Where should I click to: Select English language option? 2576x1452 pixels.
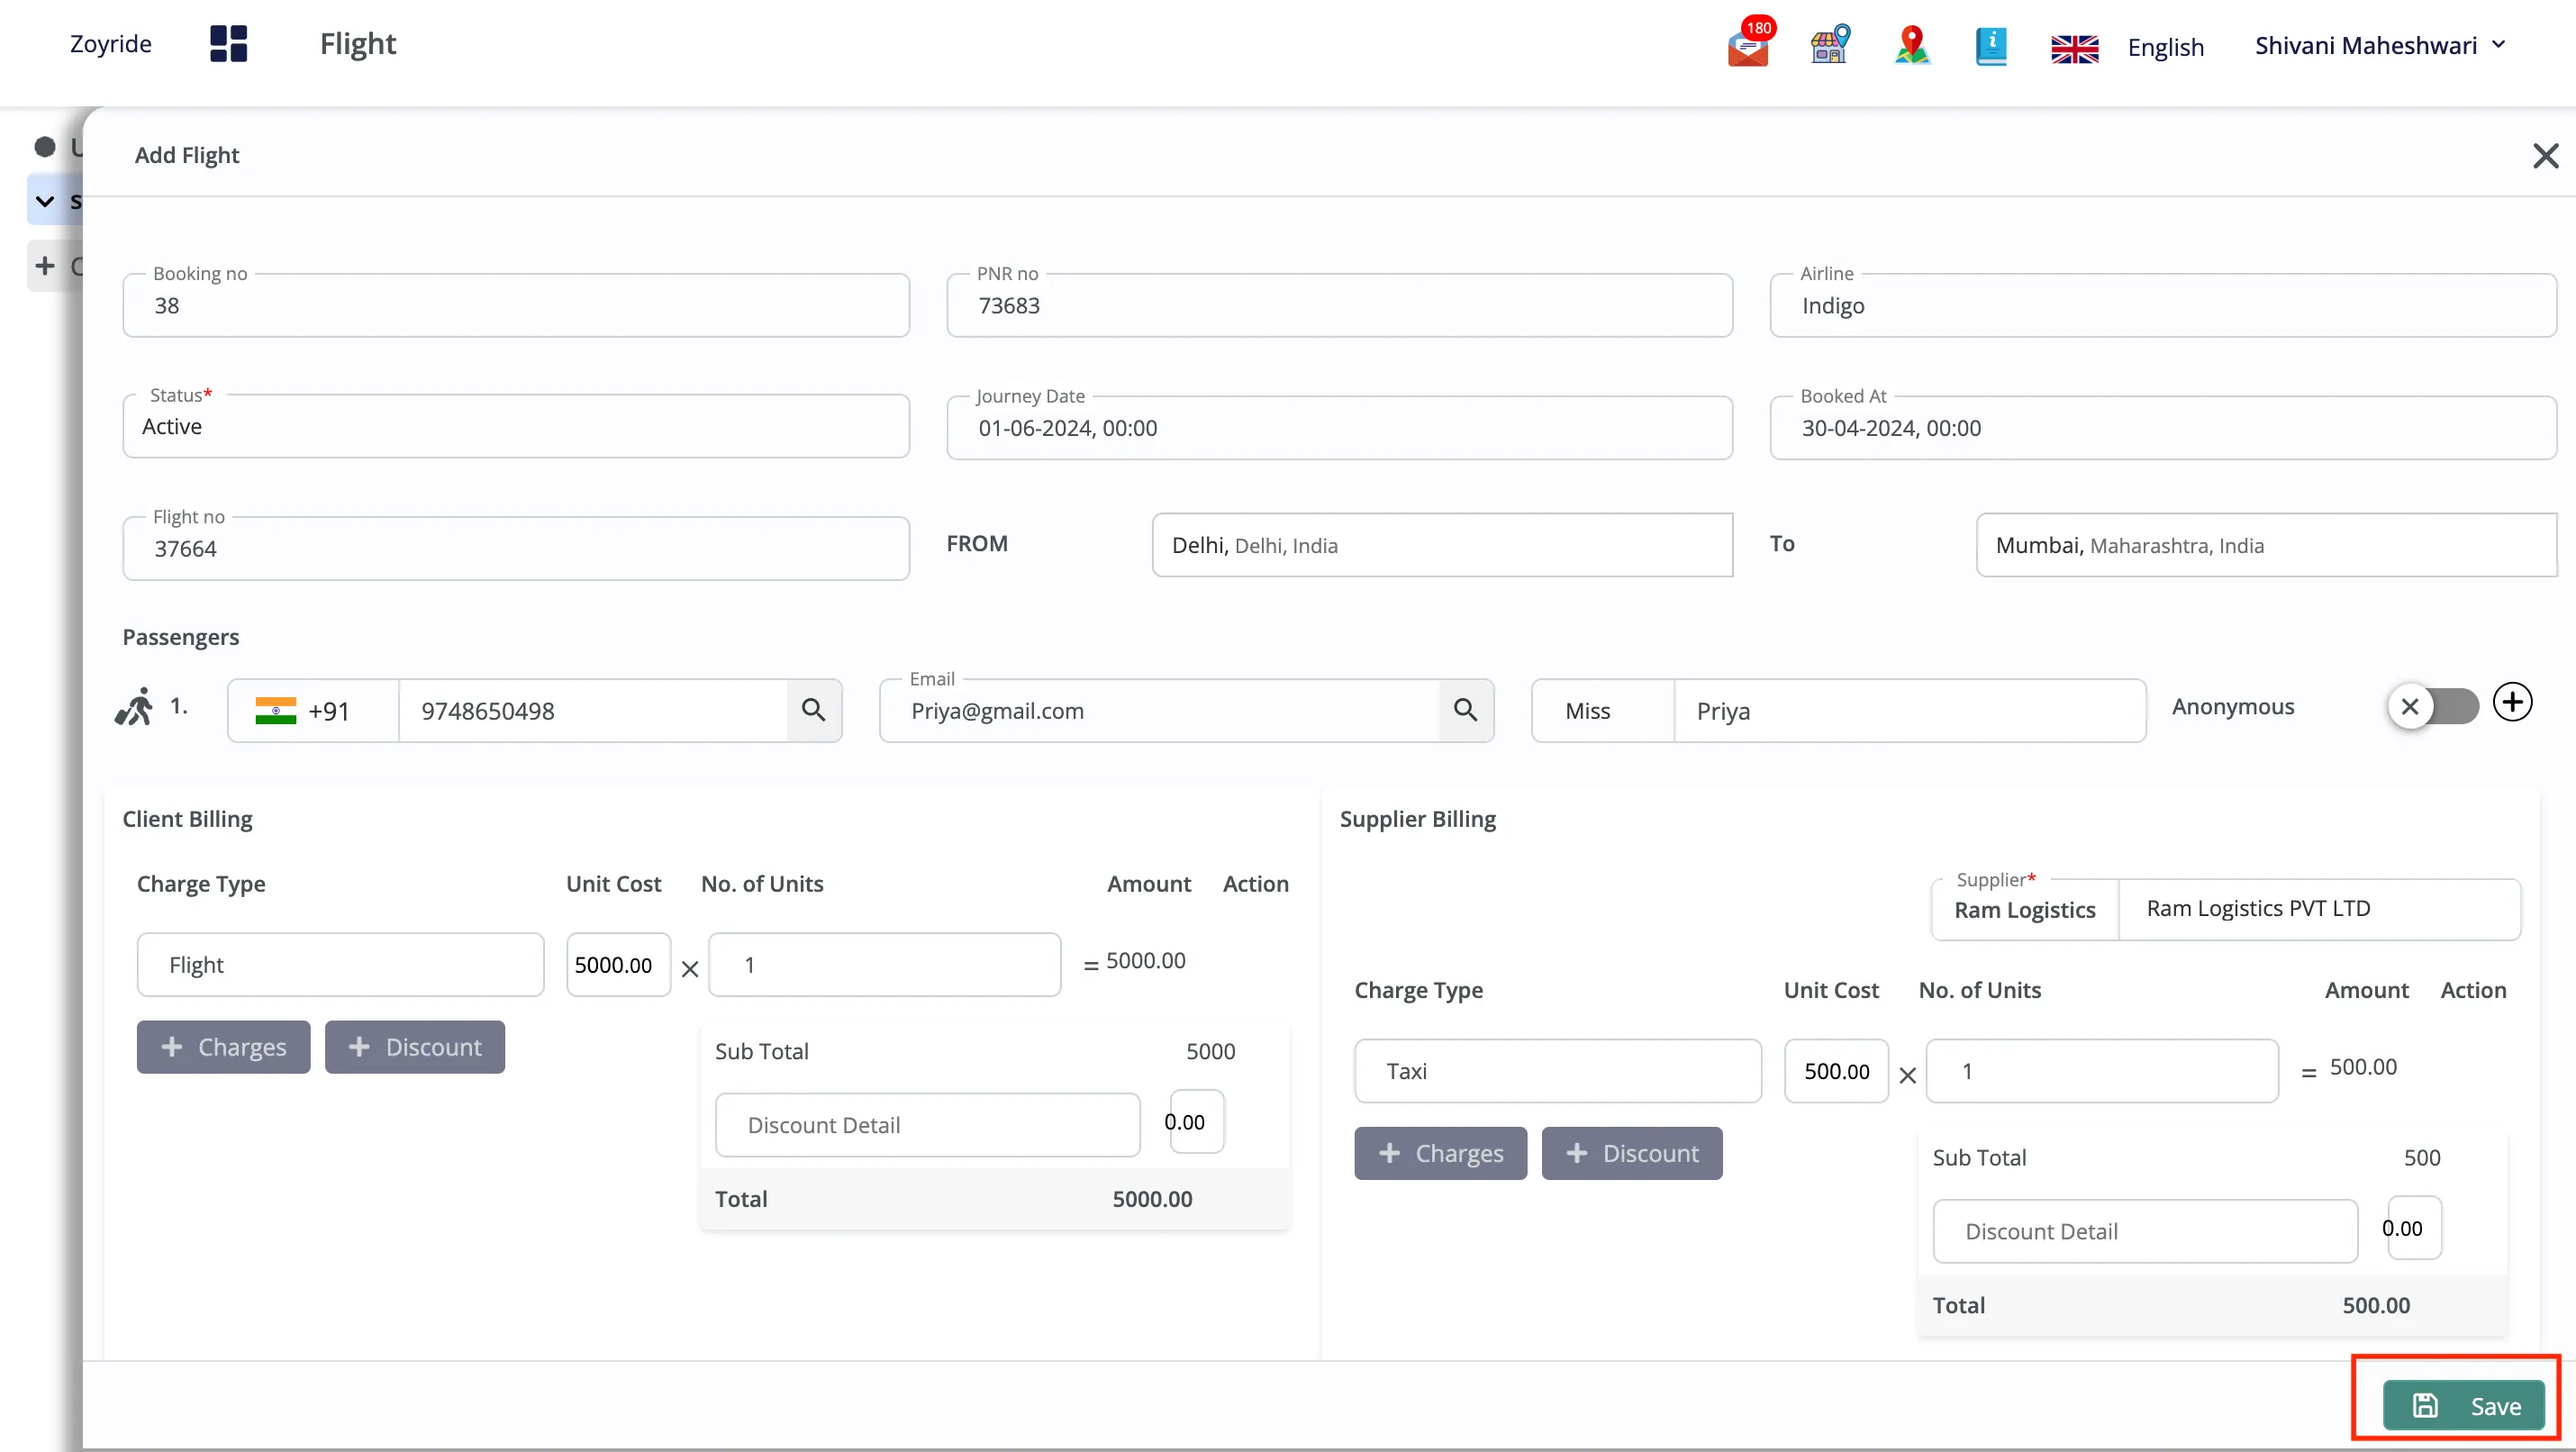click(2165, 47)
